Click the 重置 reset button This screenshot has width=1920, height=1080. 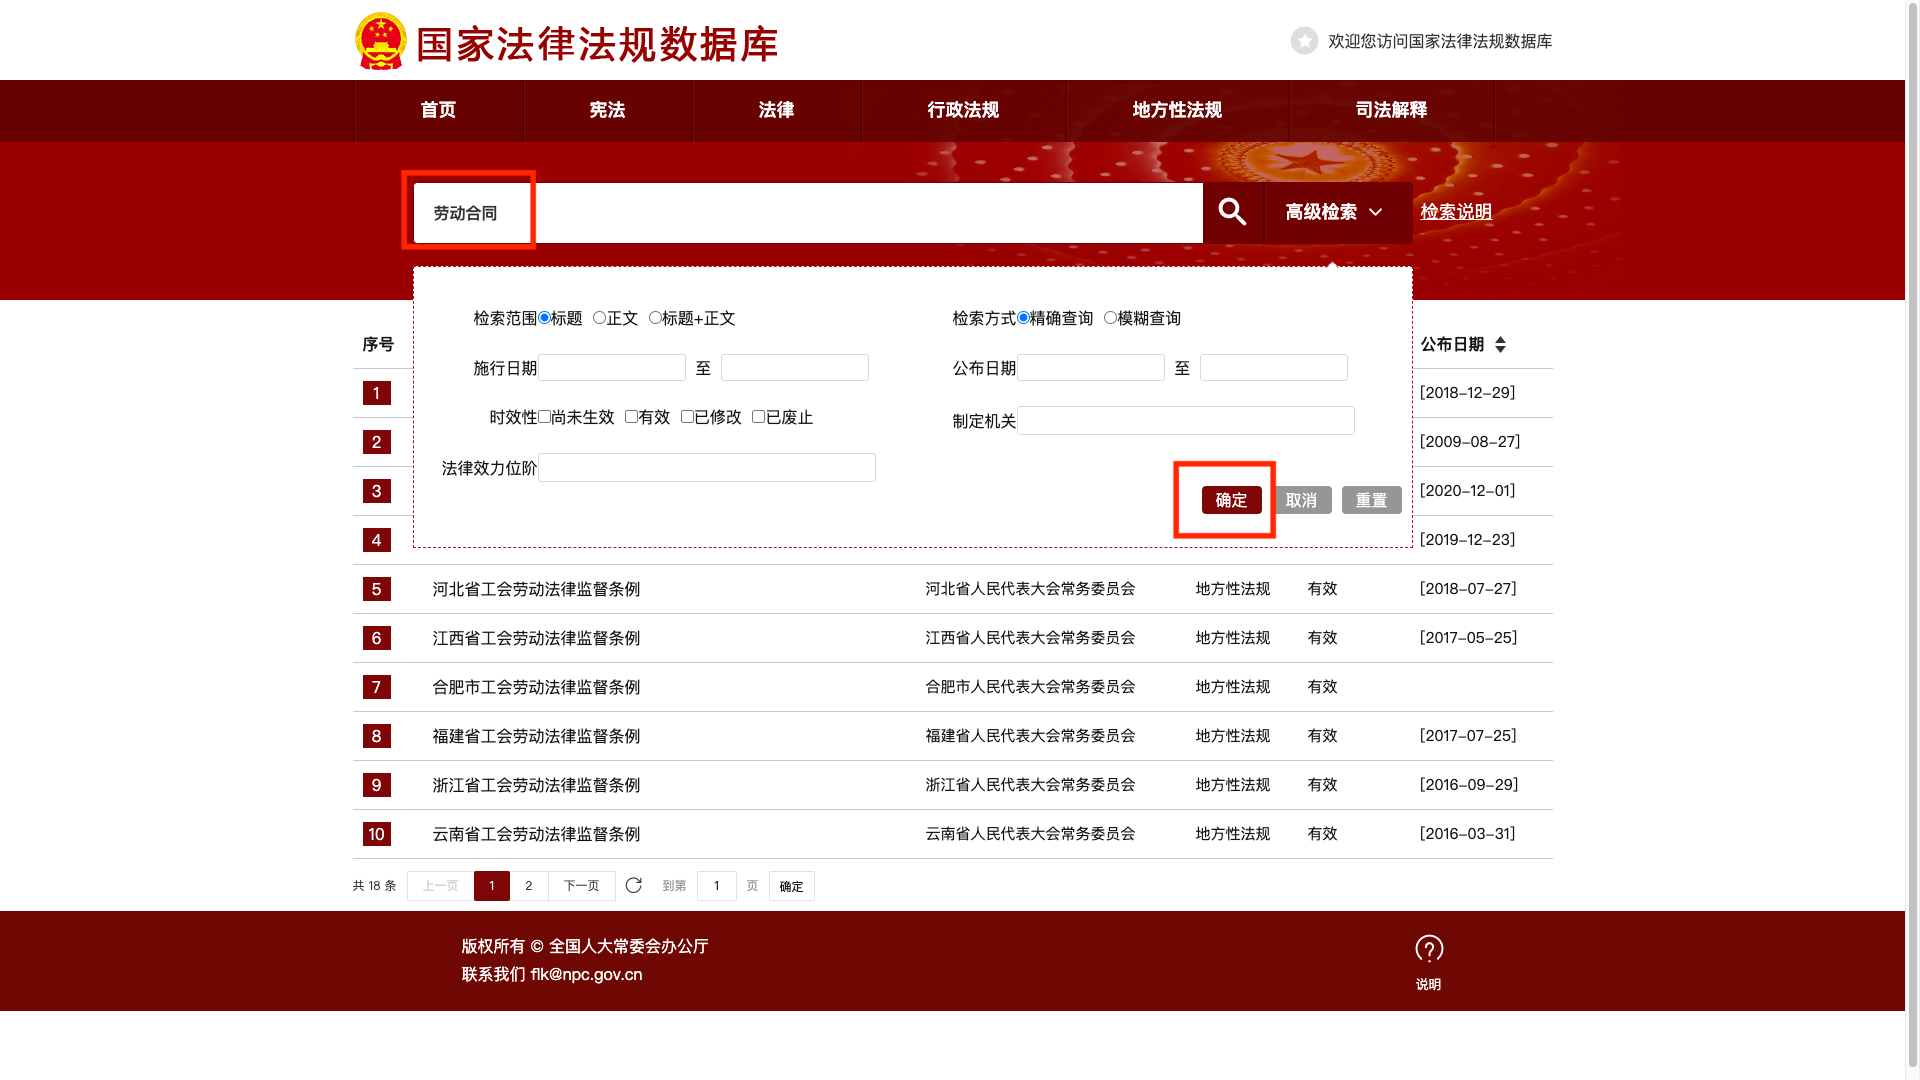(1371, 500)
